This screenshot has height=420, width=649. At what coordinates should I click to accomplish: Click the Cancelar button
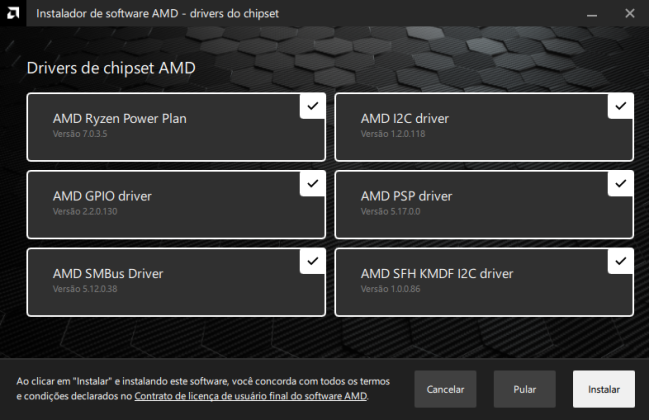pyautogui.click(x=445, y=389)
